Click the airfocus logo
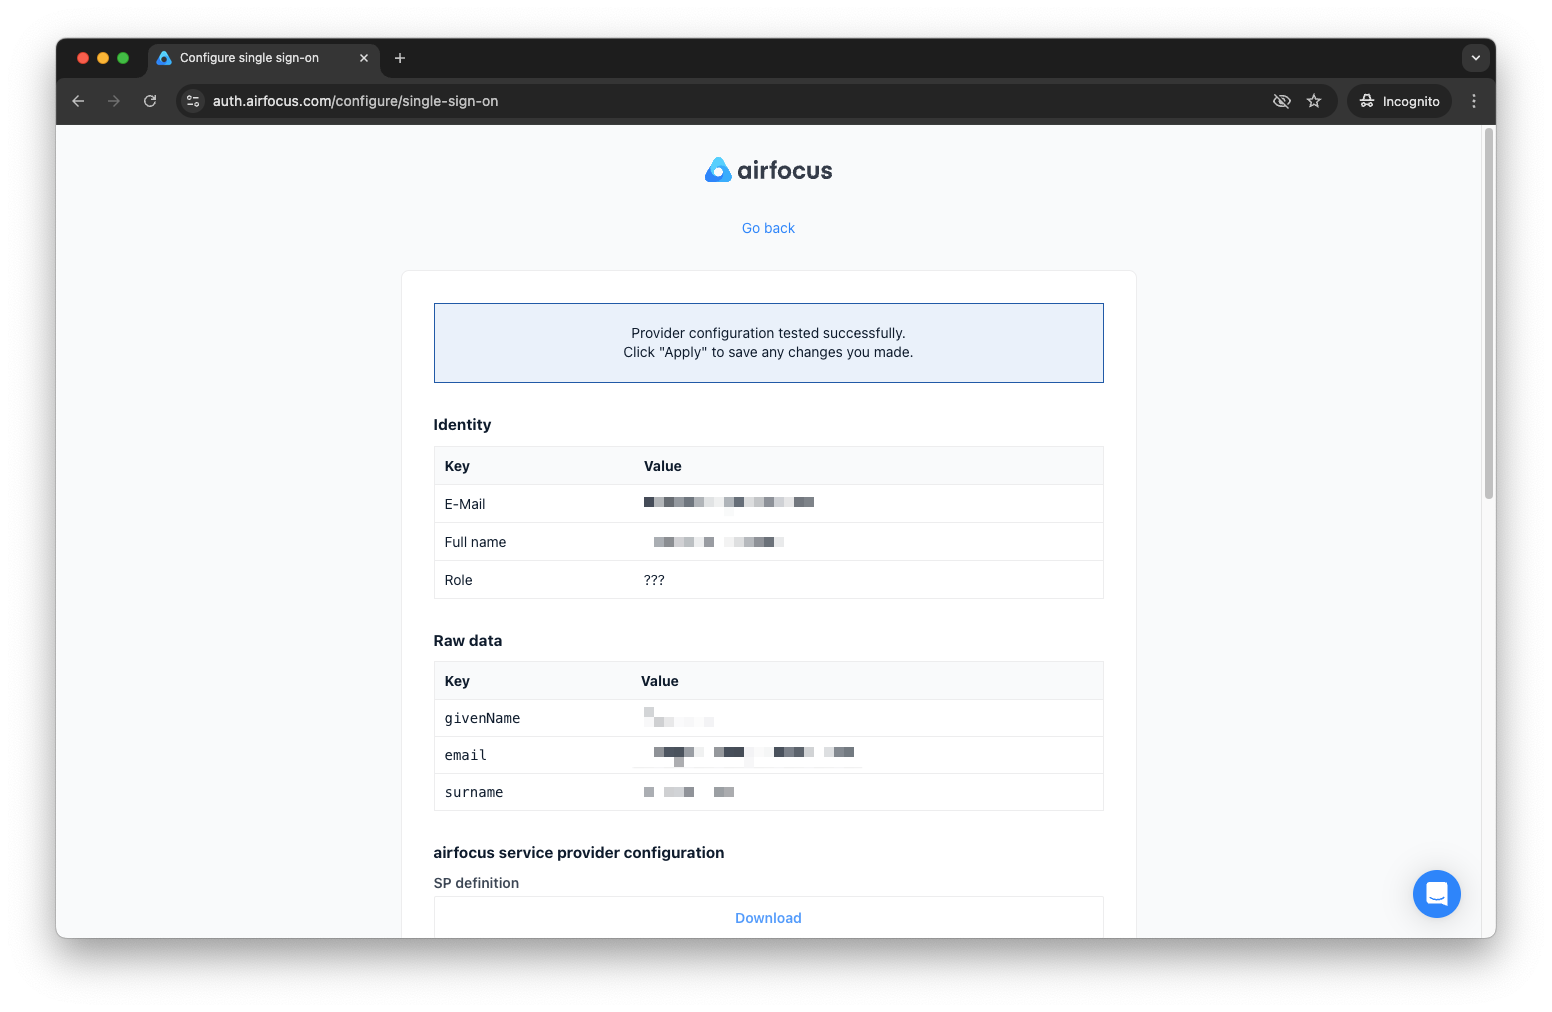 [768, 169]
